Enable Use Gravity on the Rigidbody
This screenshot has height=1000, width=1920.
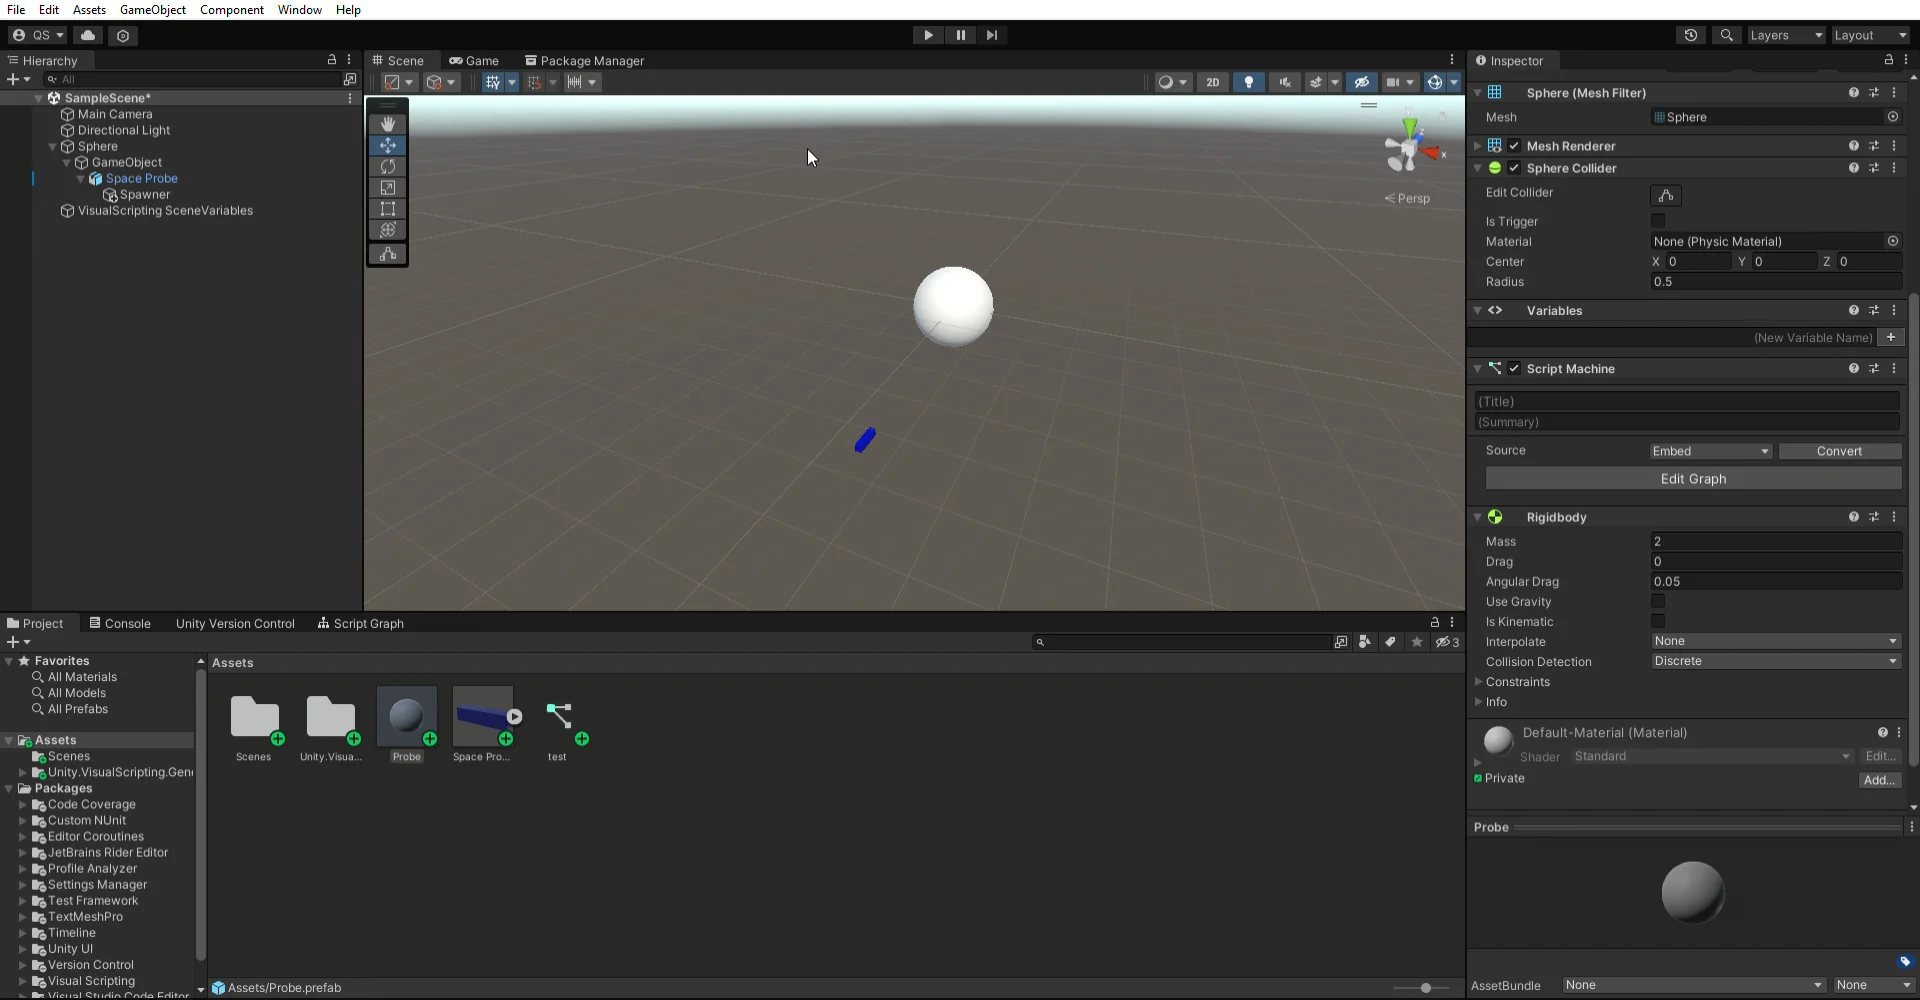(1659, 602)
